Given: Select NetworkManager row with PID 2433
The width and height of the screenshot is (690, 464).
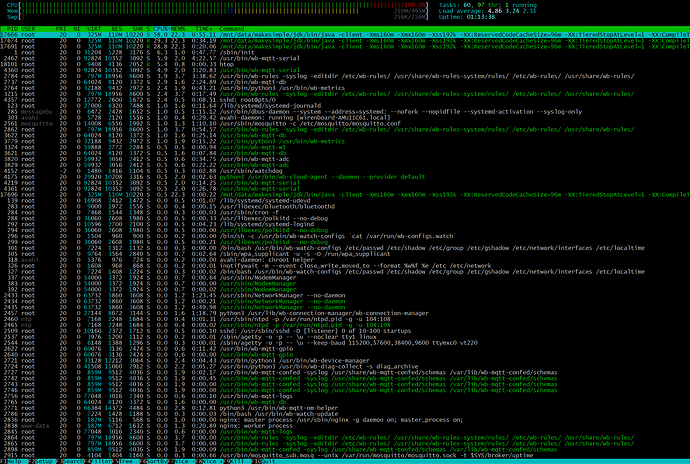Looking at the screenshot, I should point(345,295).
